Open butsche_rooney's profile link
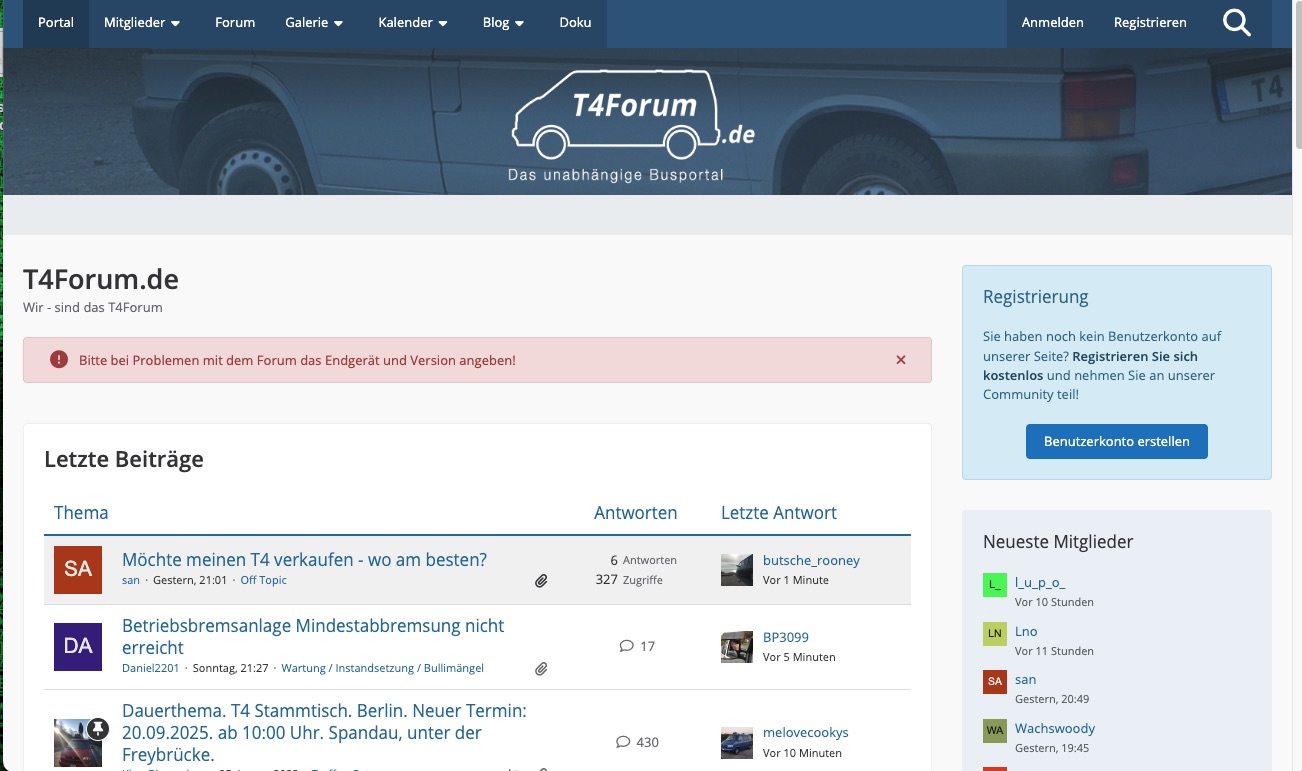Viewport: 1302px width, 771px height. pyautogui.click(x=811, y=560)
